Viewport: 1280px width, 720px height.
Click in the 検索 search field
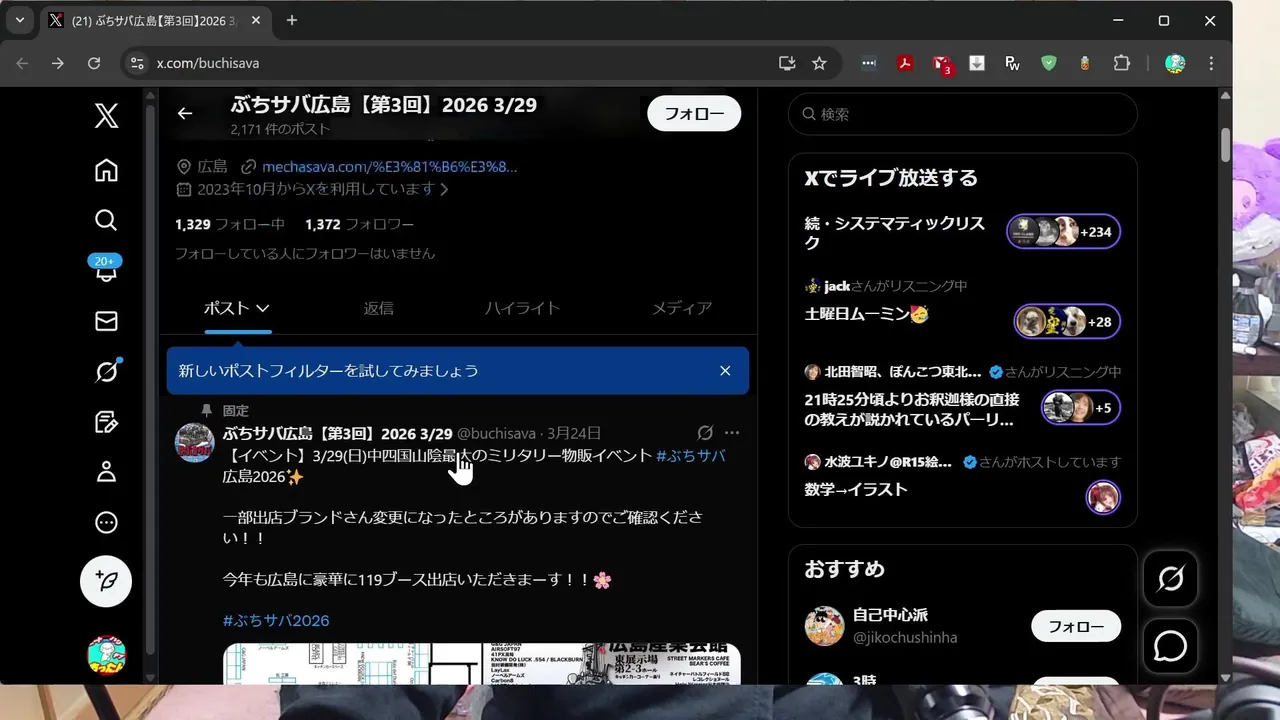click(962, 114)
